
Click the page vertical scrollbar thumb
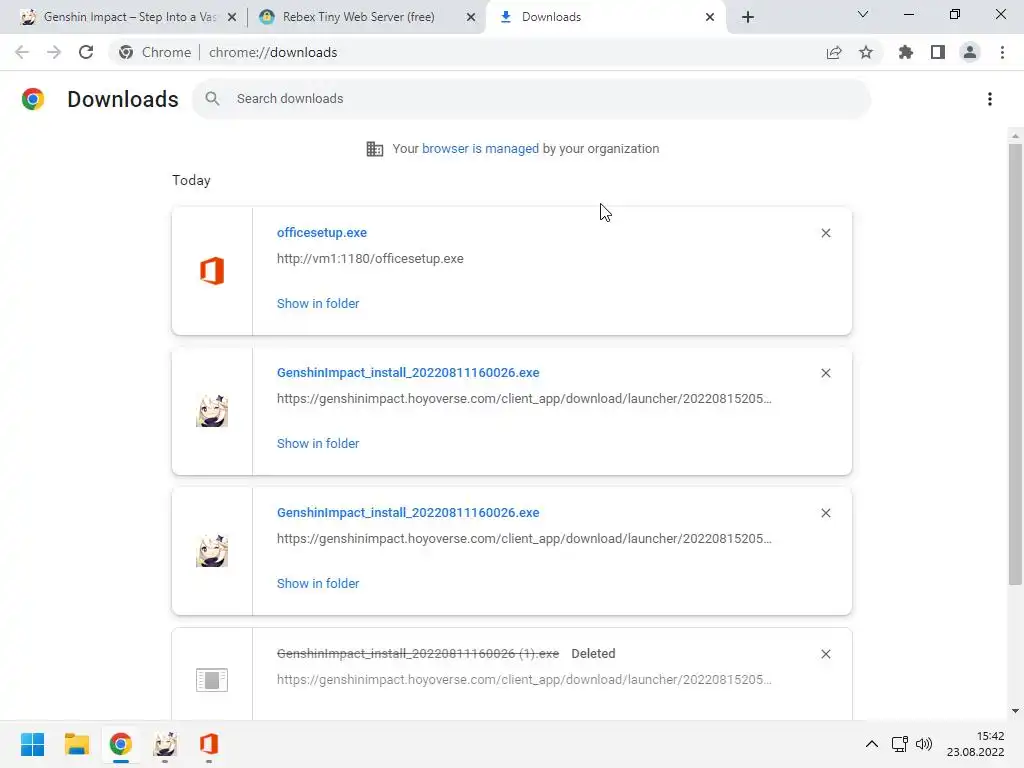[x=1015, y=364]
